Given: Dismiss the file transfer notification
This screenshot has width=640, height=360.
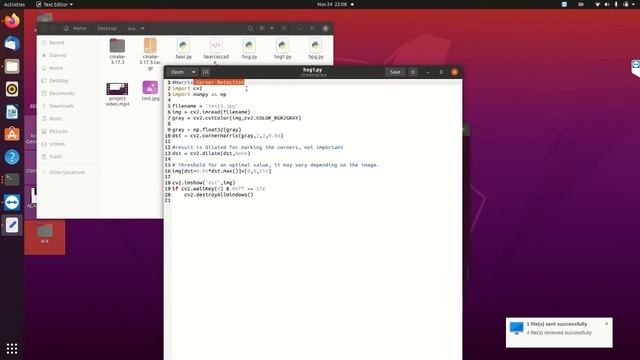Looking at the screenshot, I should [607, 324].
